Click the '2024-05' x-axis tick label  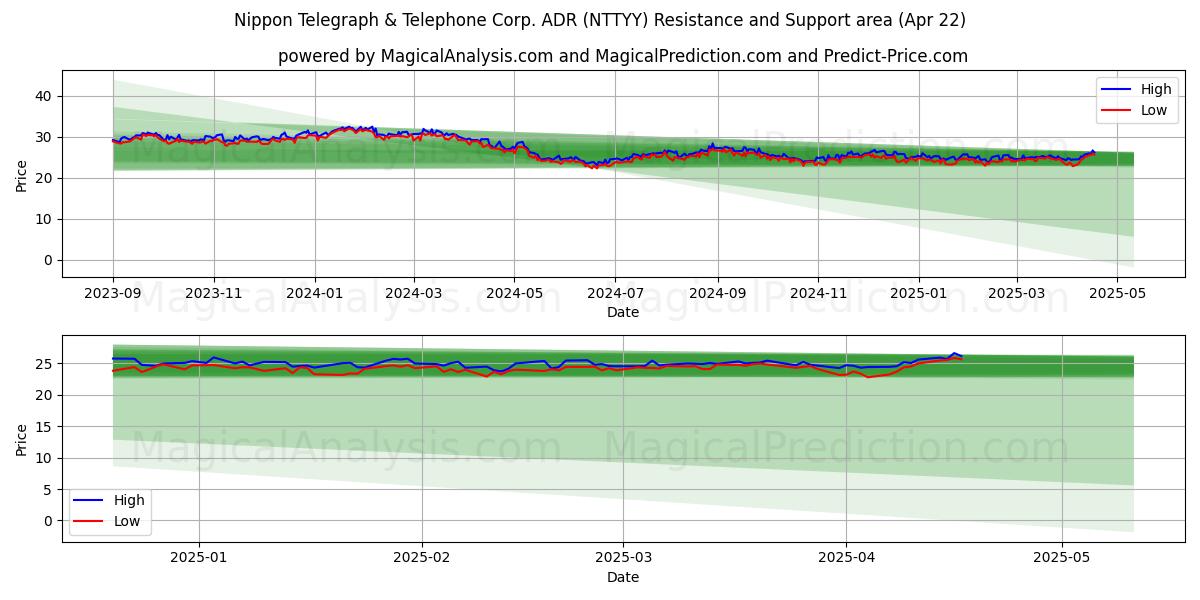(515, 293)
